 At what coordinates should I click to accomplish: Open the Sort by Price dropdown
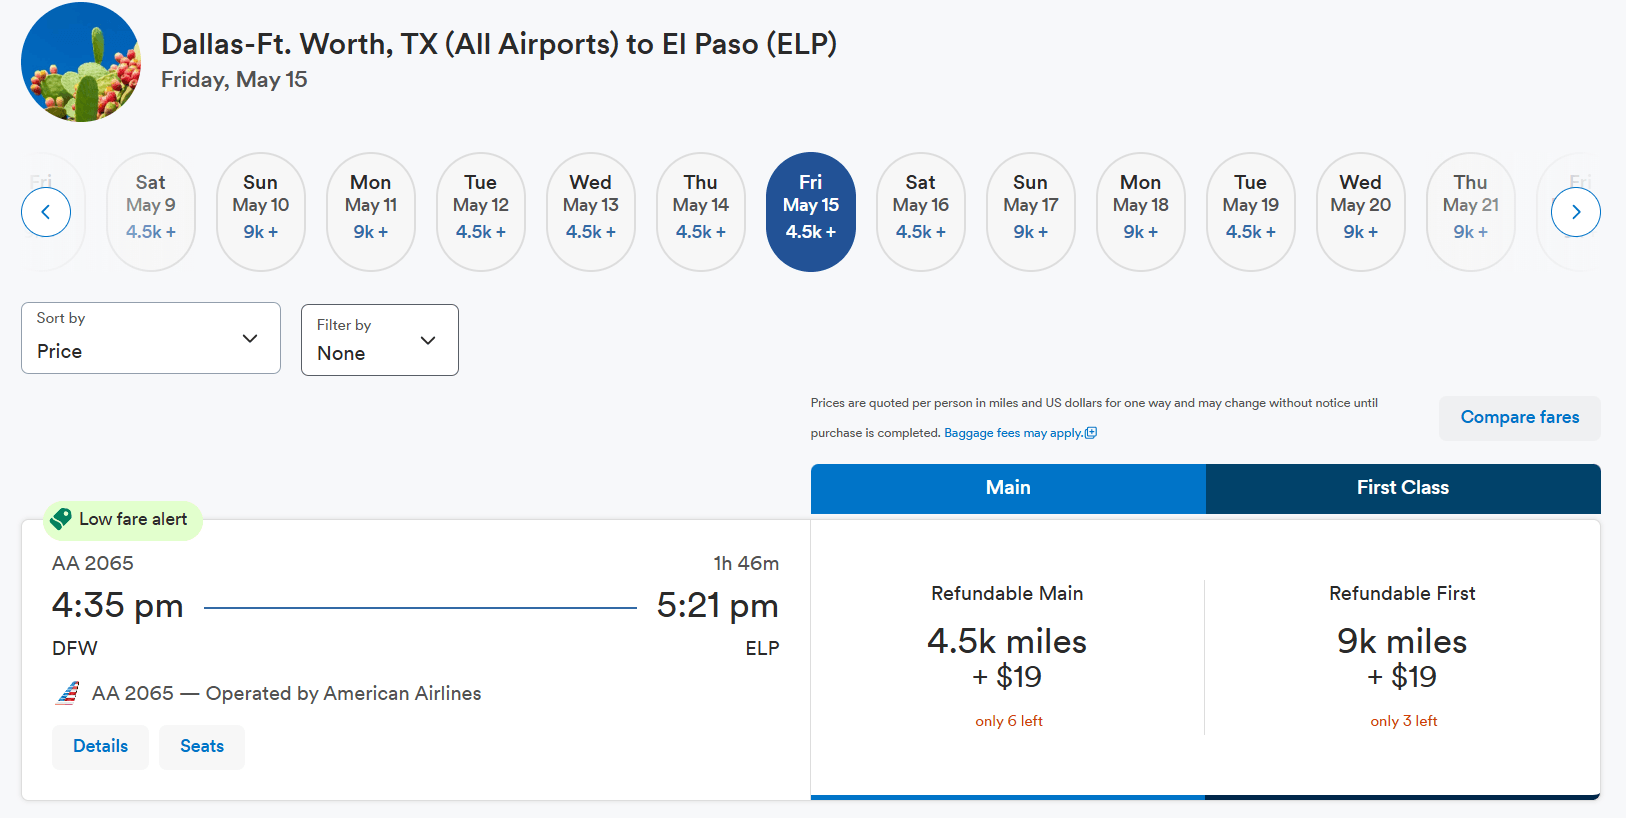151,338
